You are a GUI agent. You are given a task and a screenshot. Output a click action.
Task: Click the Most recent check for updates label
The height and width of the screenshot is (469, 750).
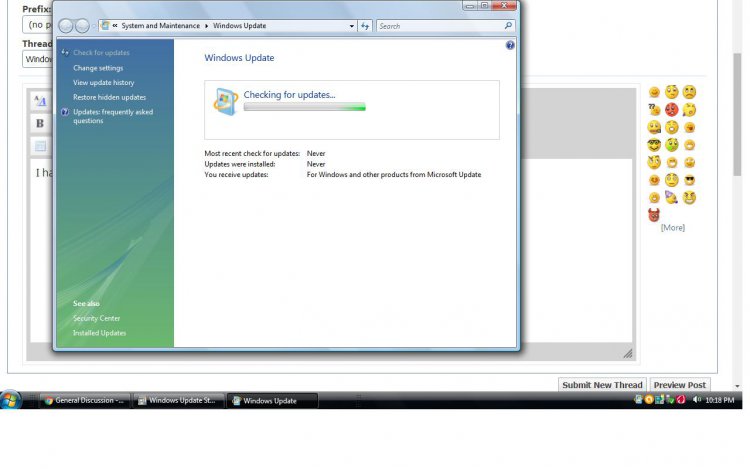pyautogui.click(x=252, y=153)
